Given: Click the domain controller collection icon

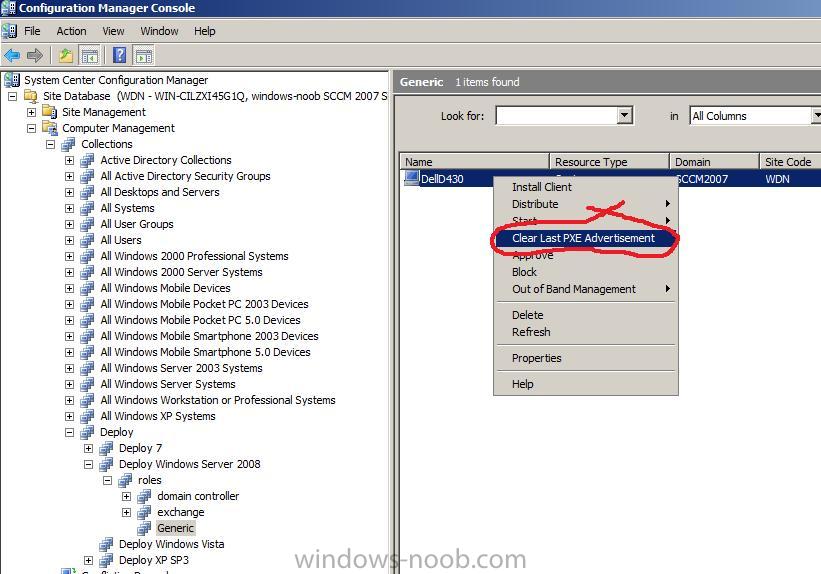Looking at the screenshot, I should click(x=145, y=496).
